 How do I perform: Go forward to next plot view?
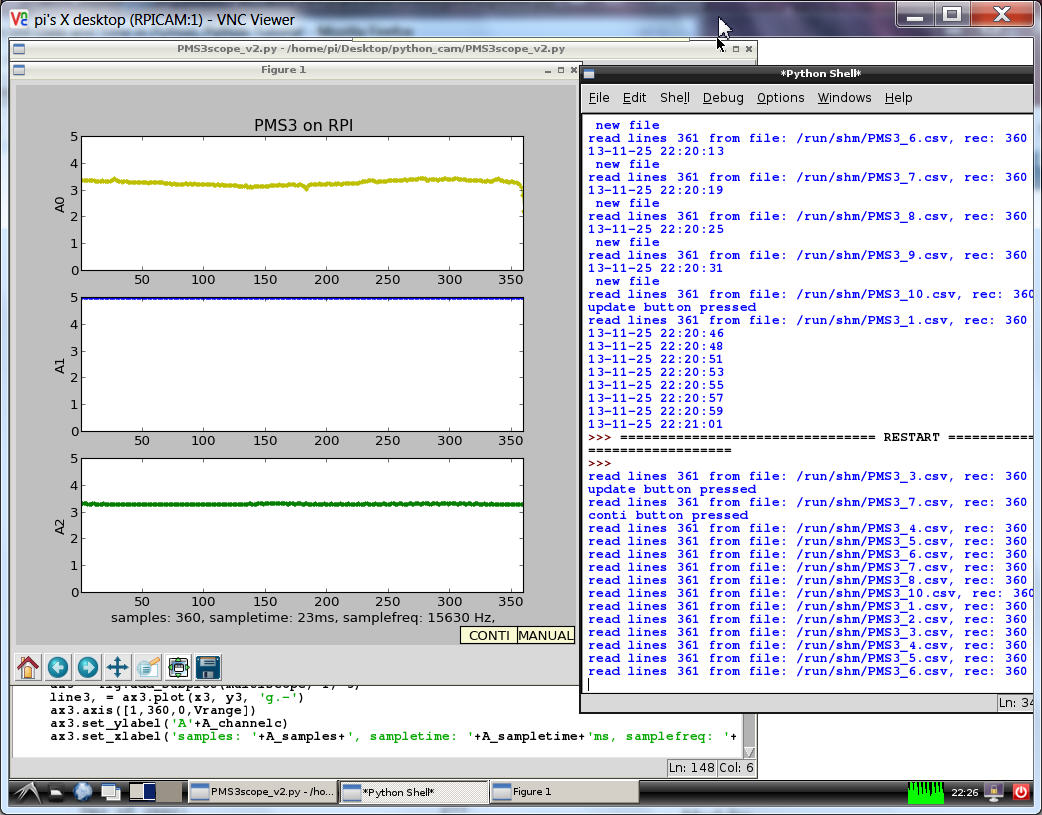coord(88,667)
